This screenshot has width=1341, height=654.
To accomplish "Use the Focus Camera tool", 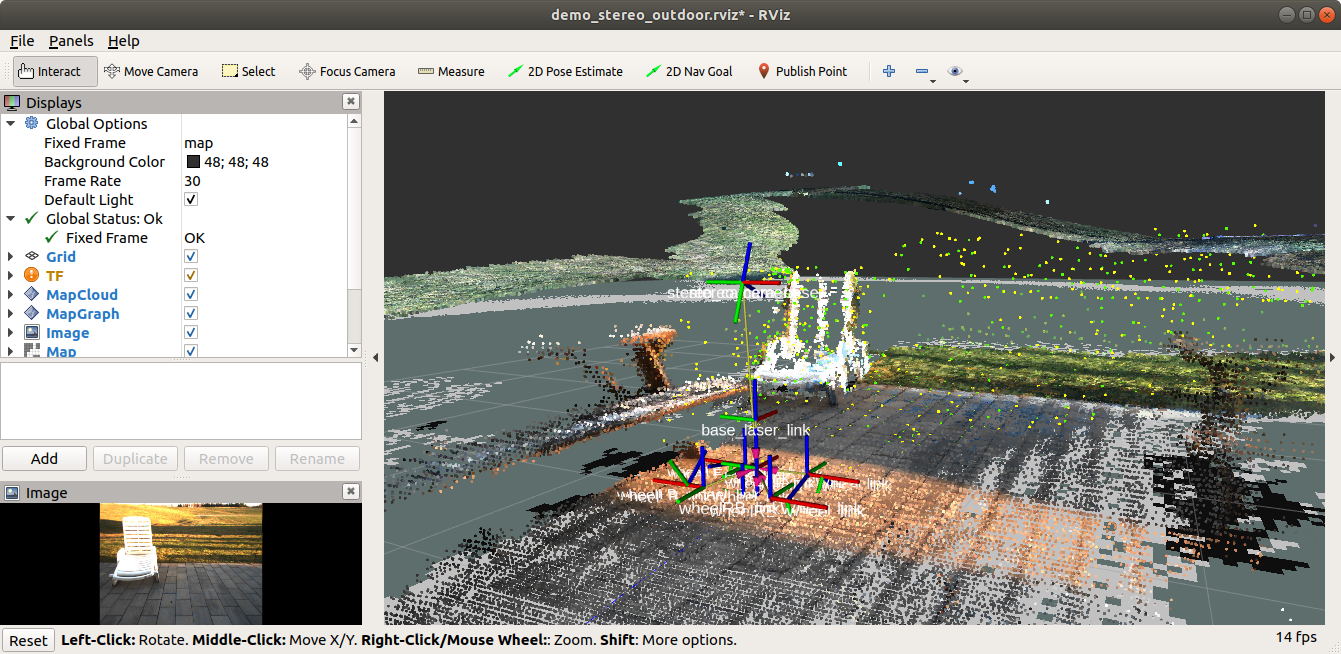I will (x=347, y=71).
